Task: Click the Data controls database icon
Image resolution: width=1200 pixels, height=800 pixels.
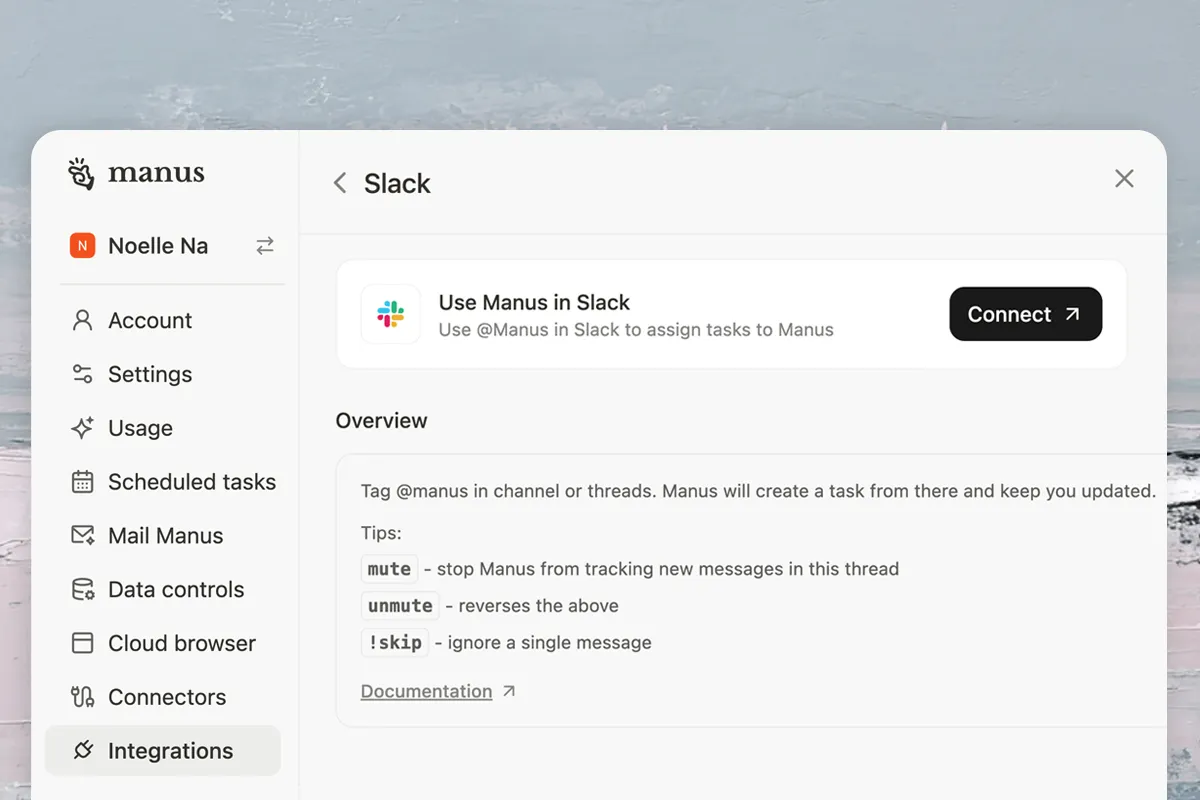Action: [82, 590]
